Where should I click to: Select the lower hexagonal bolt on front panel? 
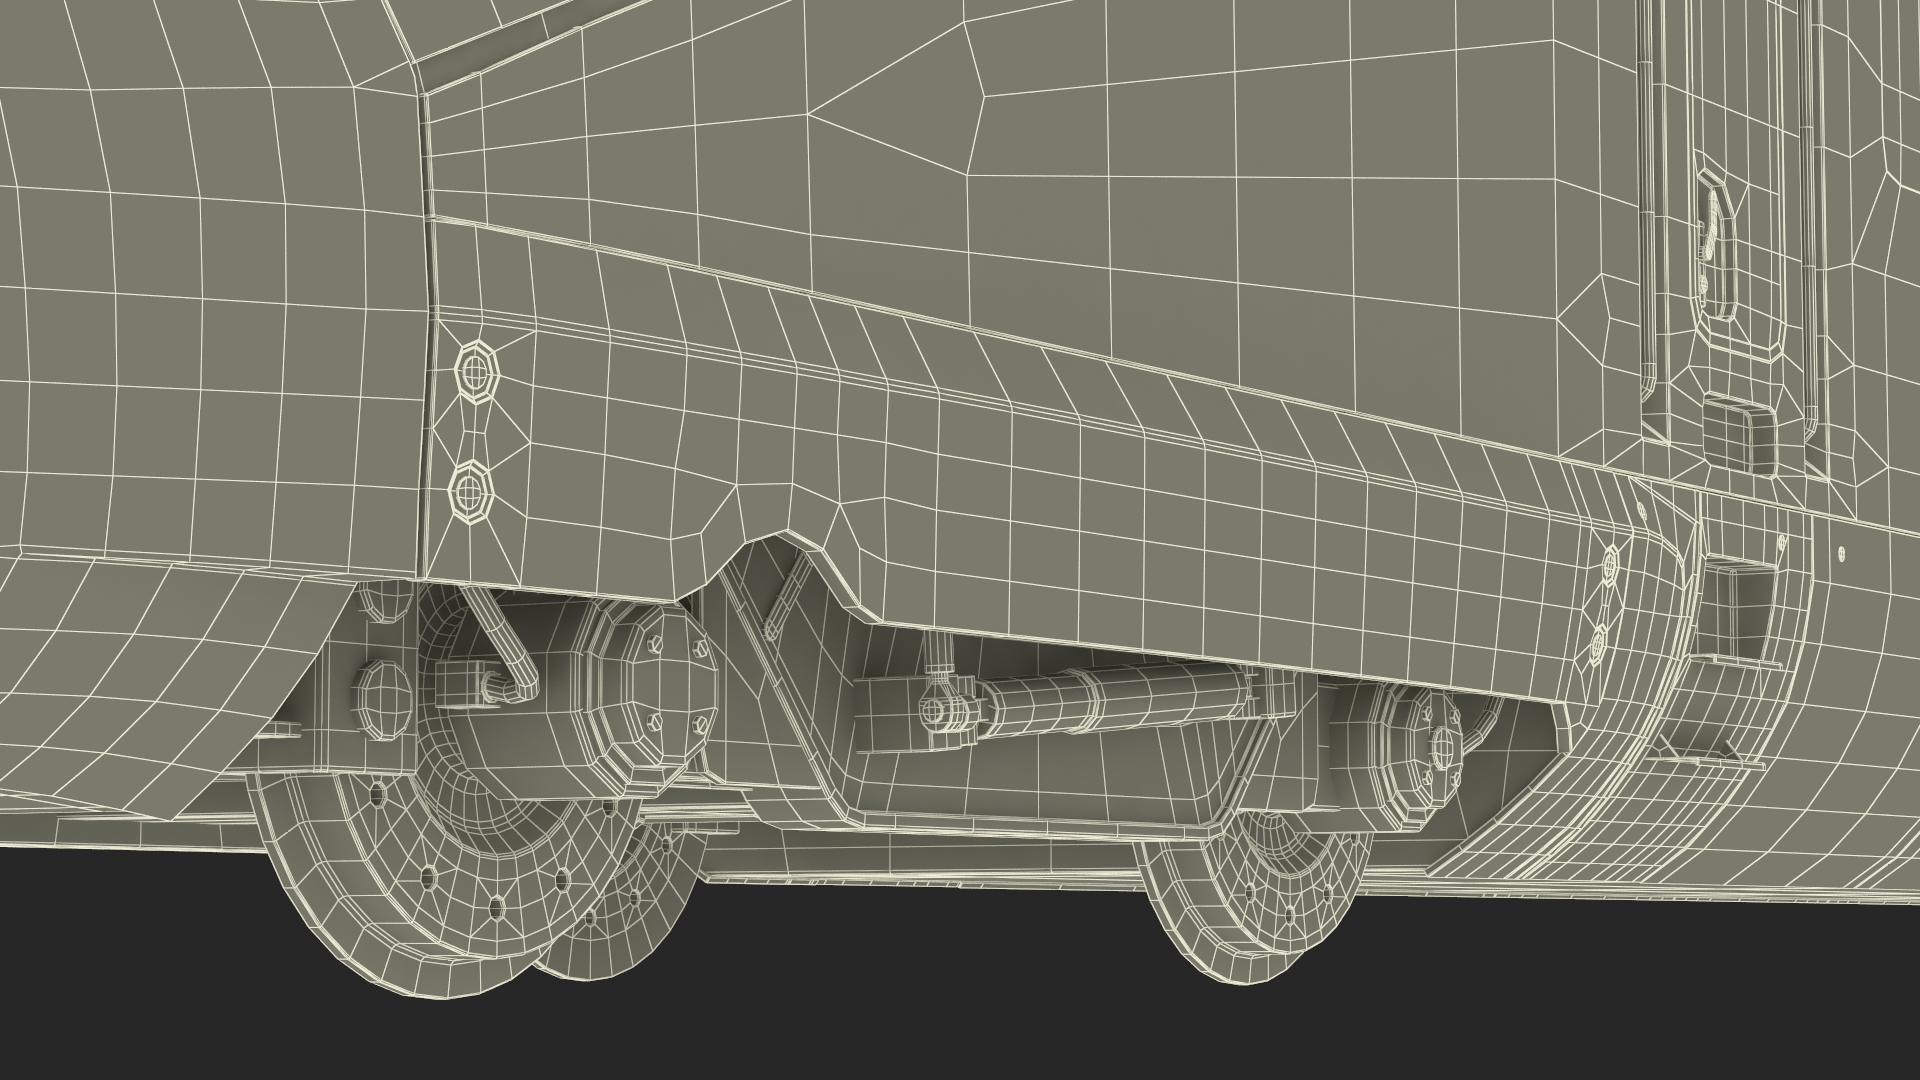coord(469,490)
